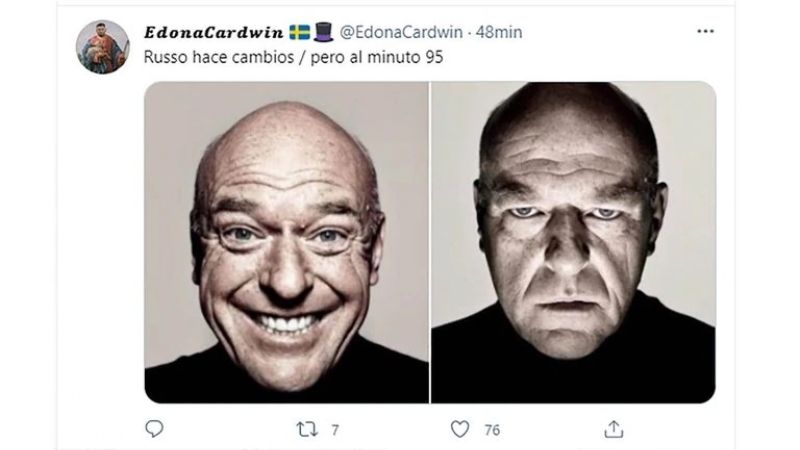800x450 pixels.
Task: Click the like count 76
Action: tap(490, 430)
